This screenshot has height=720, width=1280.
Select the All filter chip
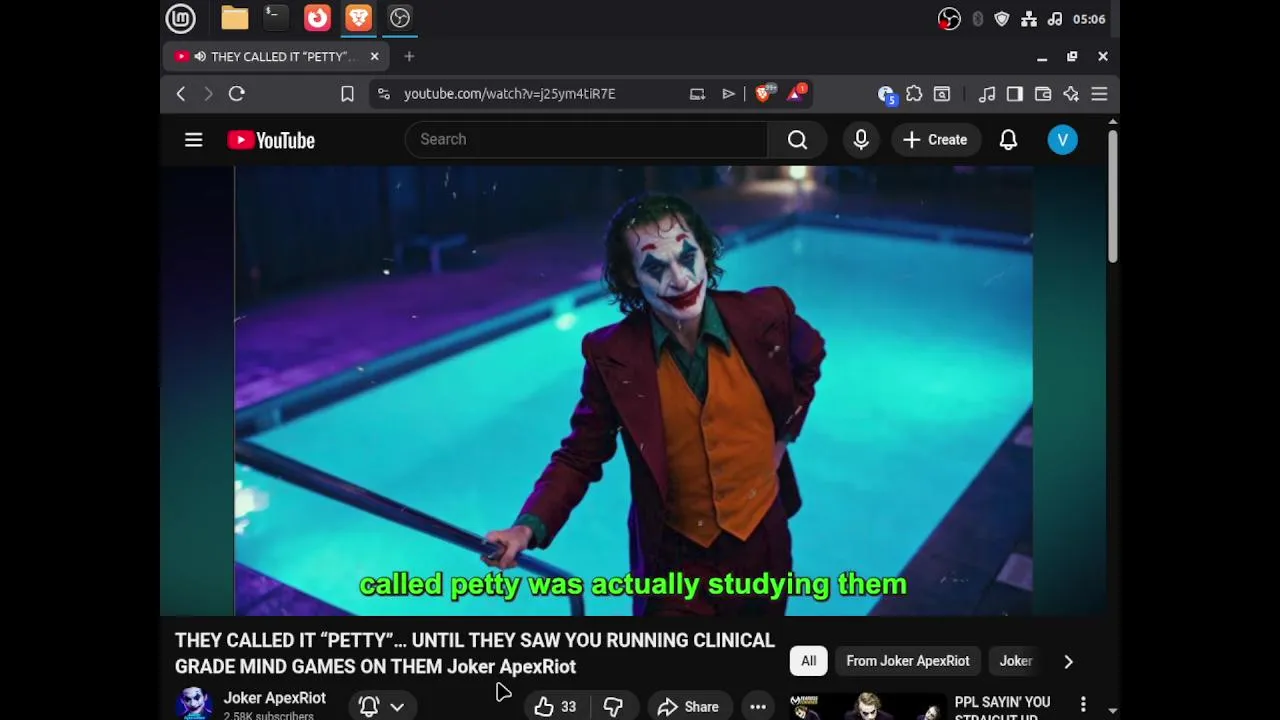click(808, 661)
